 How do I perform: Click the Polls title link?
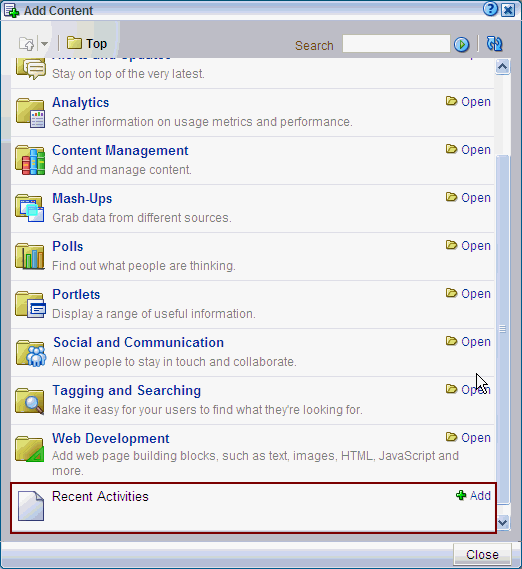click(x=68, y=246)
